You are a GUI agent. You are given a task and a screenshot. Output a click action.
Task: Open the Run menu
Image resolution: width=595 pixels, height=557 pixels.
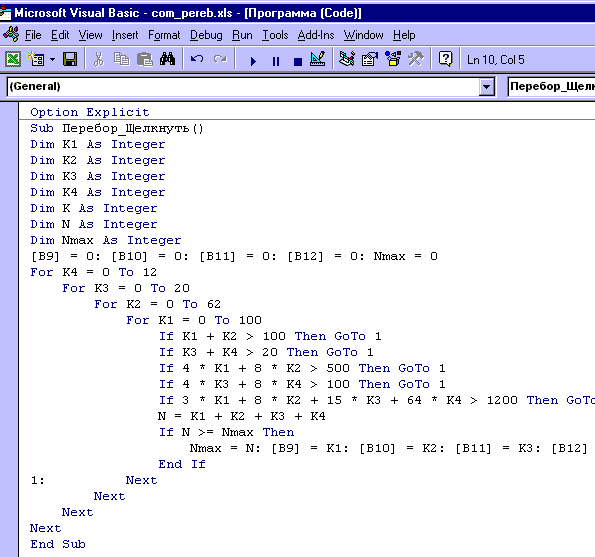(x=242, y=35)
